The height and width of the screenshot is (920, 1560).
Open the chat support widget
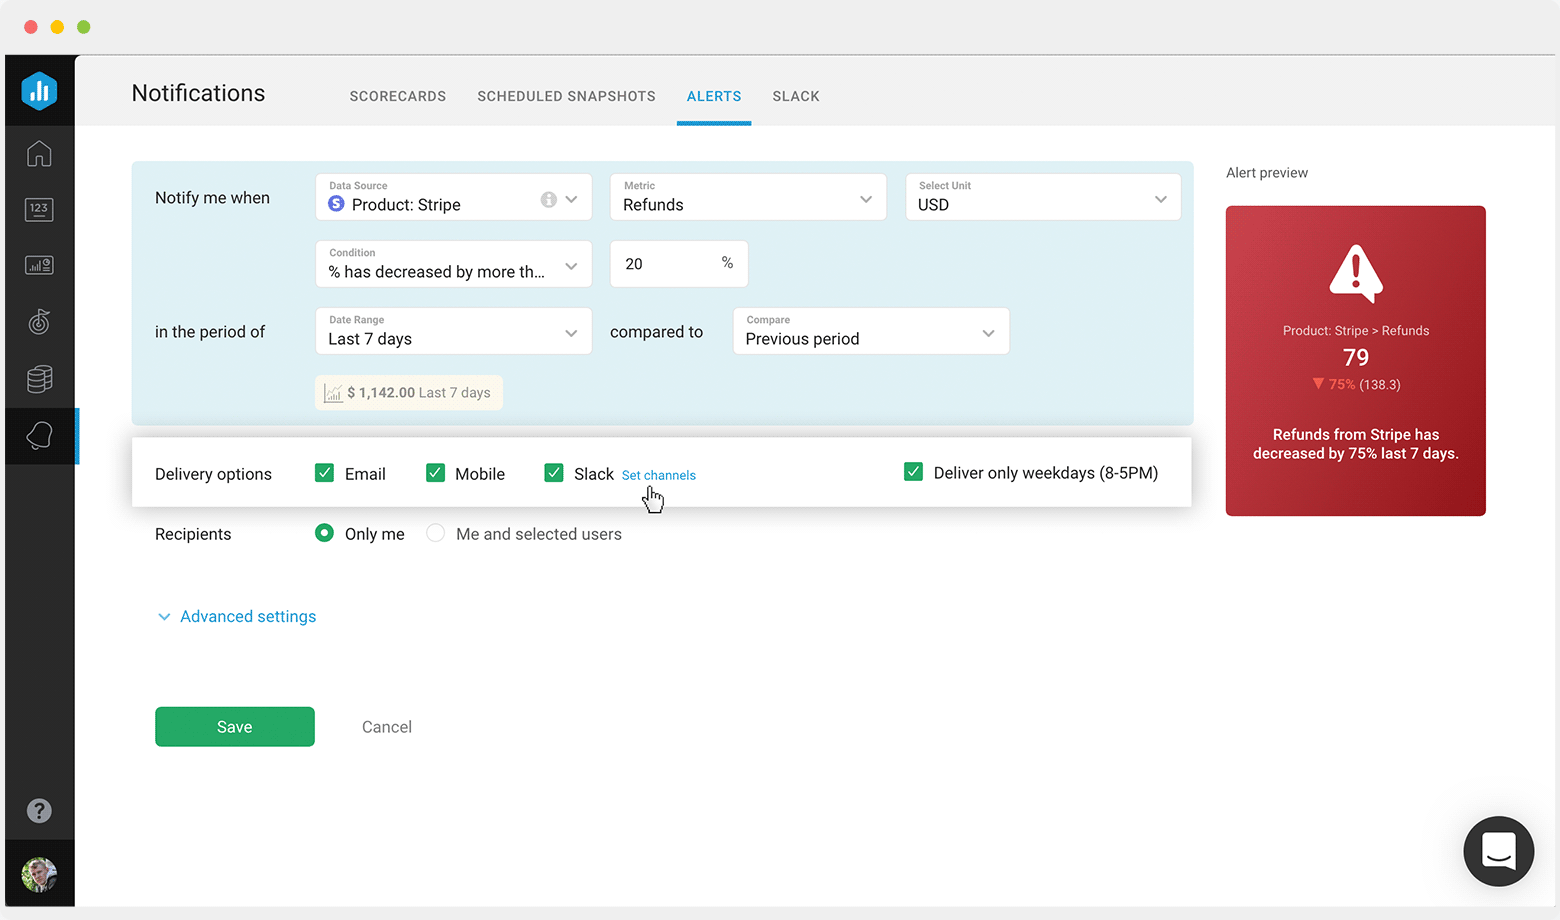tap(1498, 852)
